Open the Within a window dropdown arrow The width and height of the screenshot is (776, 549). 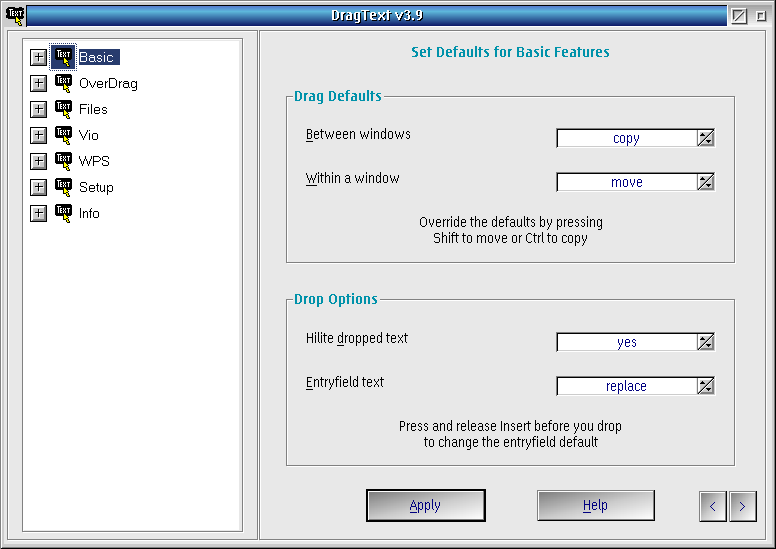(705, 182)
